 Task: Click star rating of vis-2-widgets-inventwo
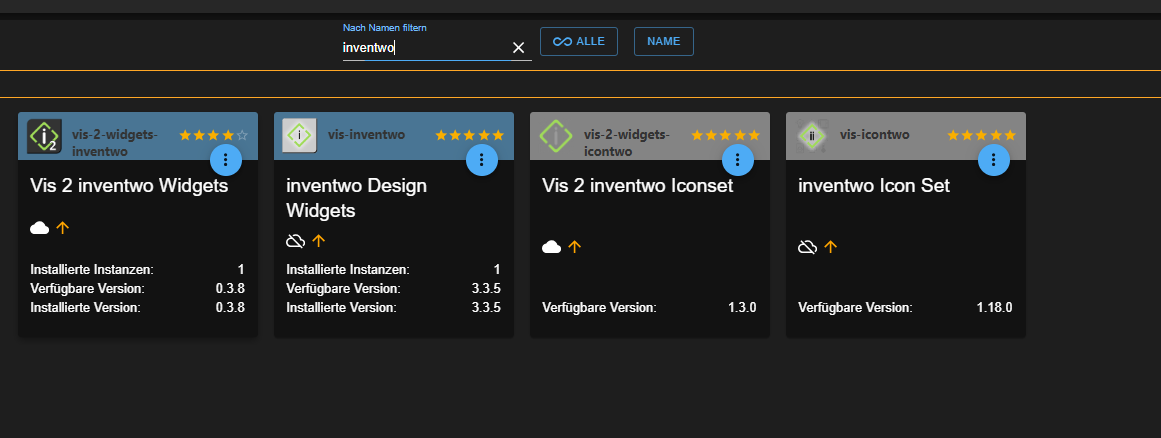[x=213, y=135]
